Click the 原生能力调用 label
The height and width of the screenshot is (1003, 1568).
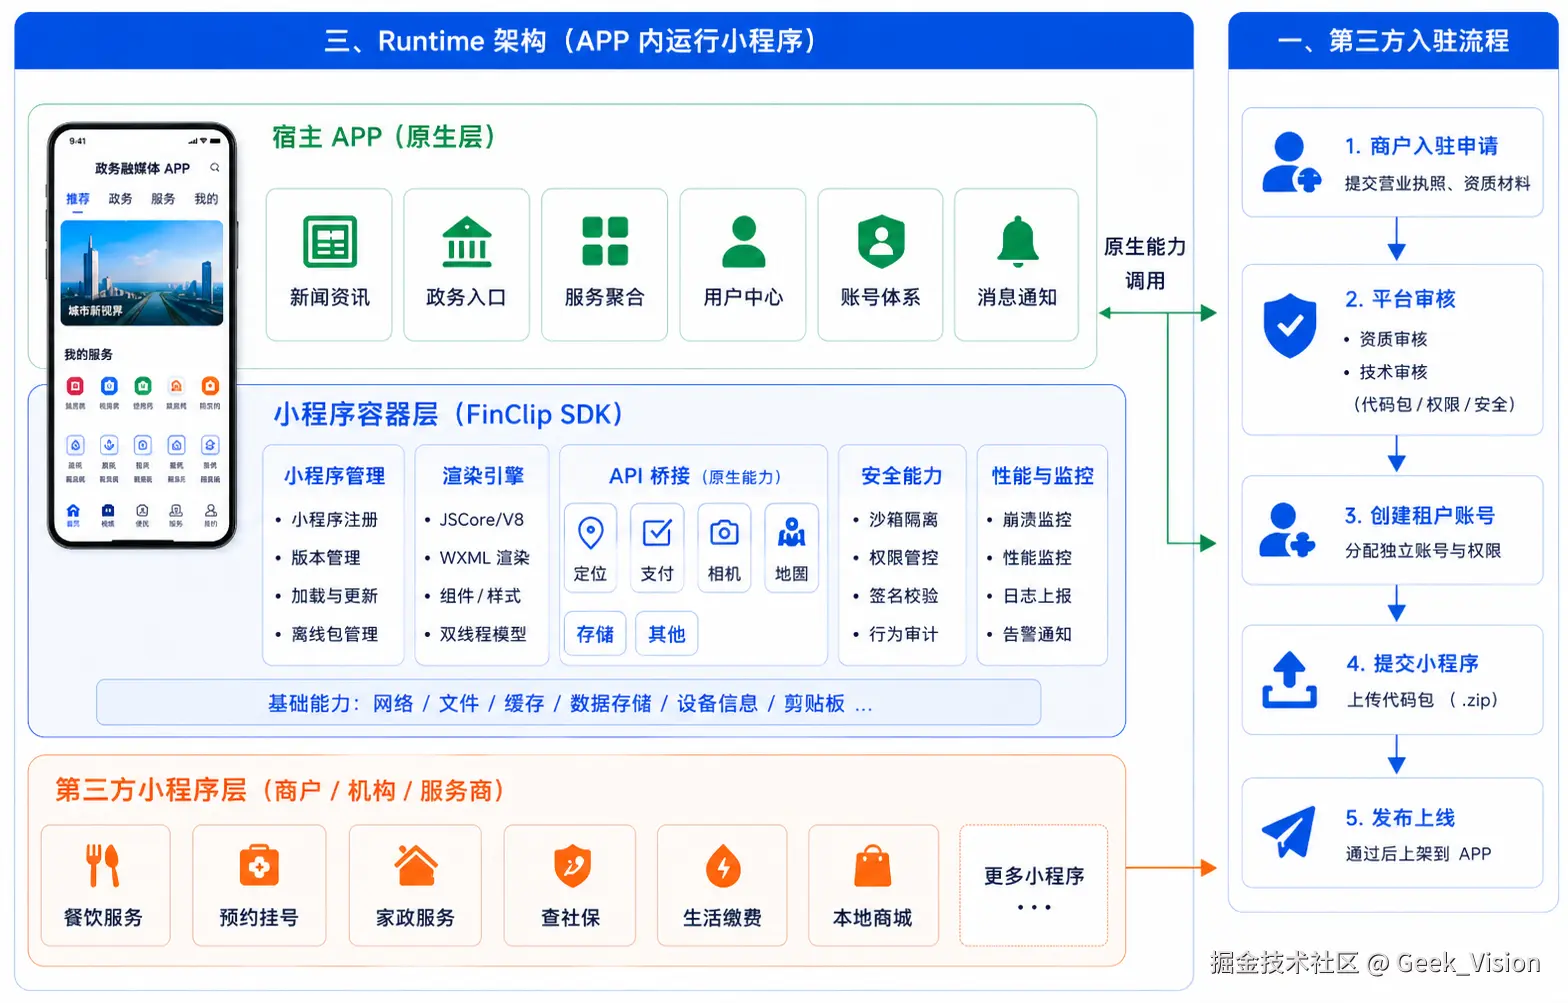point(1146,263)
